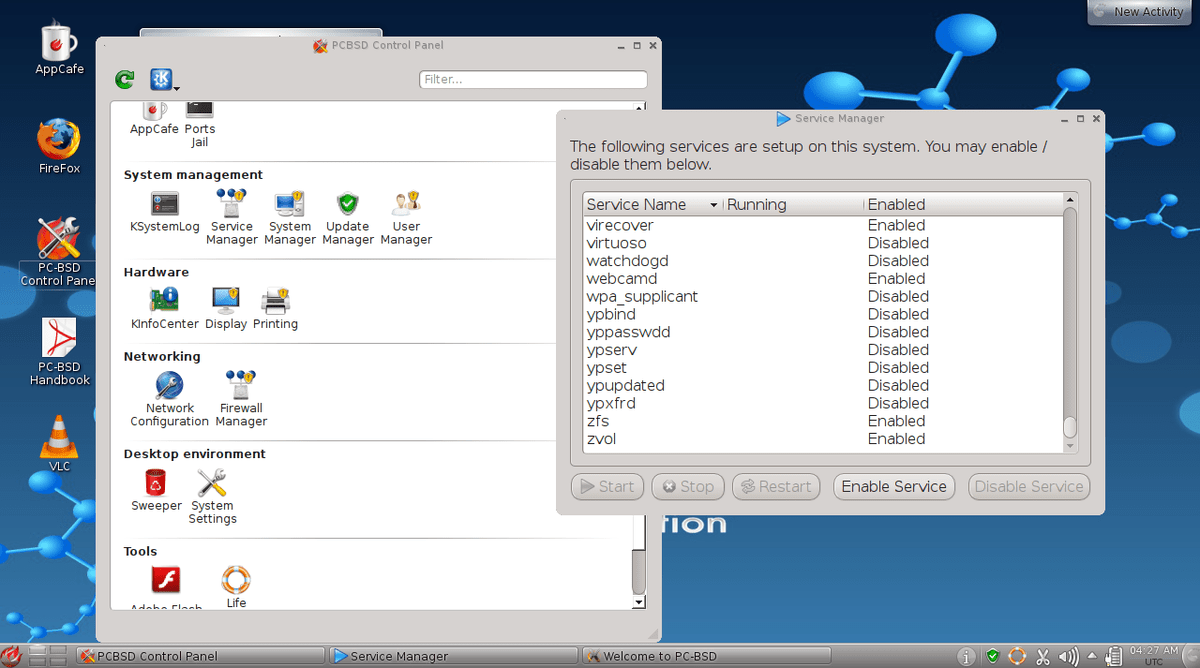The width and height of the screenshot is (1200, 668).
Task: Click the New Activity button
Action: click(x=1141, y=12)
